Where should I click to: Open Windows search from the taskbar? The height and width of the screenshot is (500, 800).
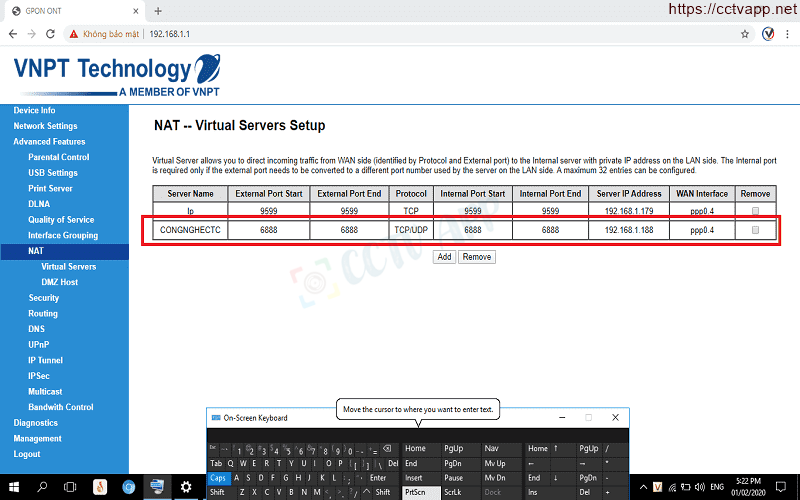[43, 487]
